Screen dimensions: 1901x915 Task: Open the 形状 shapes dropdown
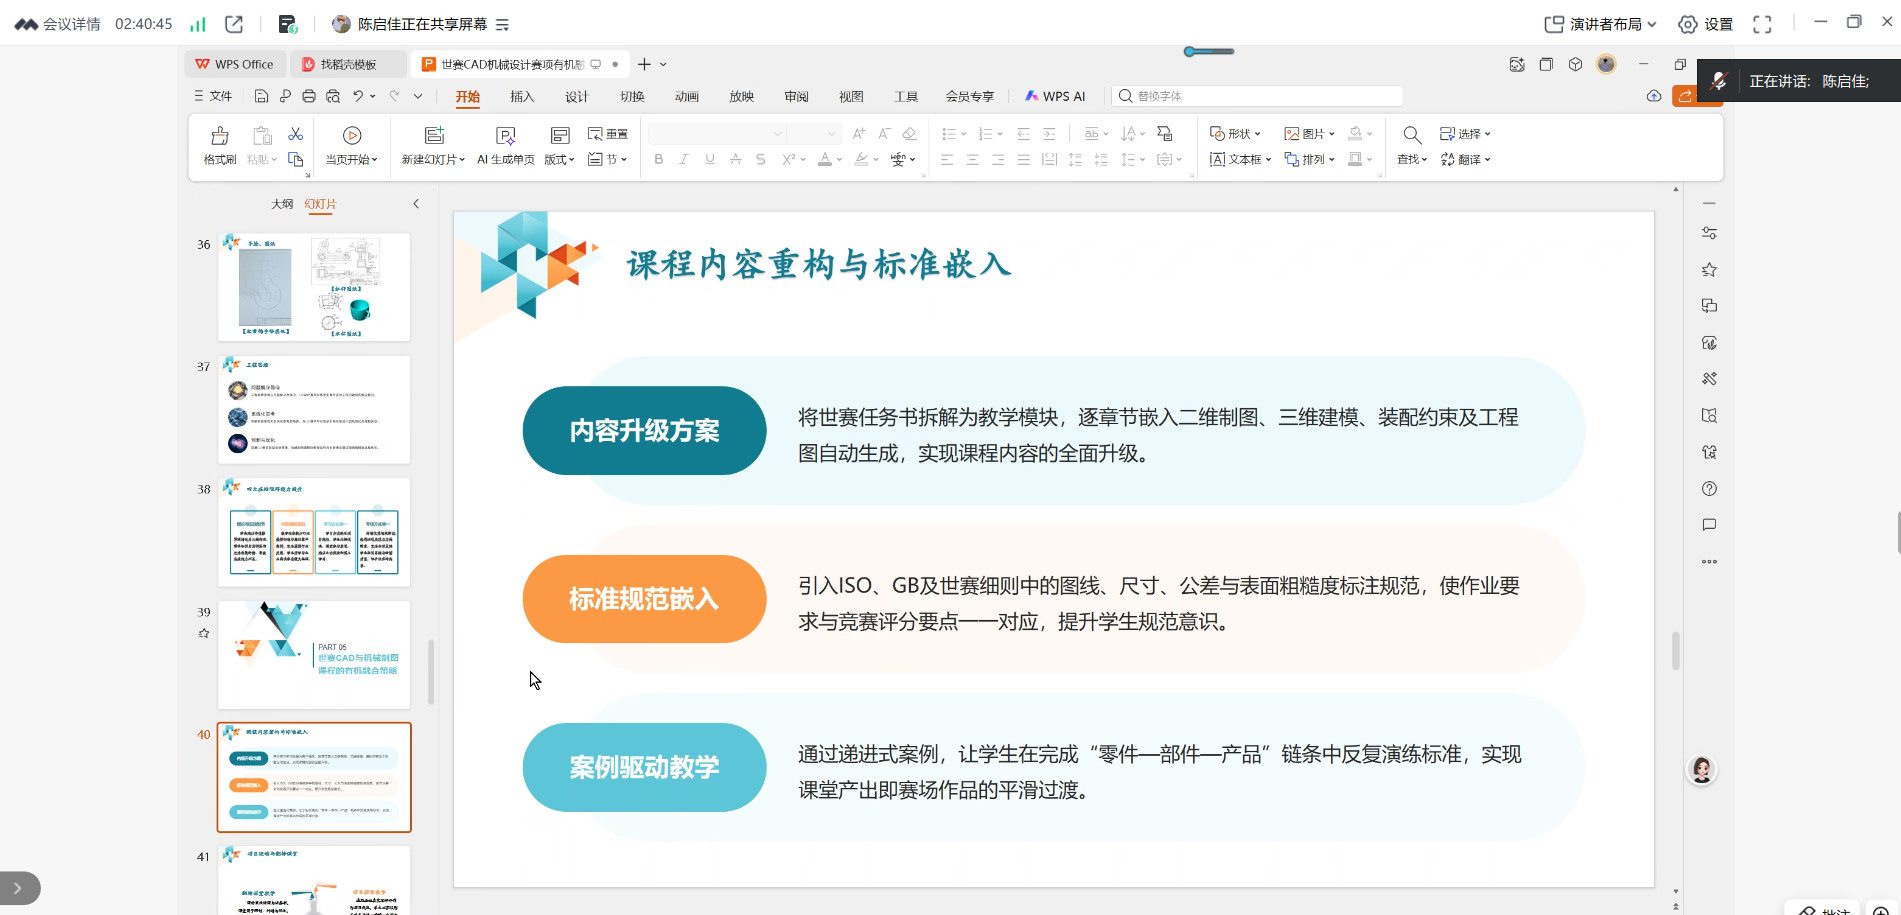click(x=1235, y=134)
